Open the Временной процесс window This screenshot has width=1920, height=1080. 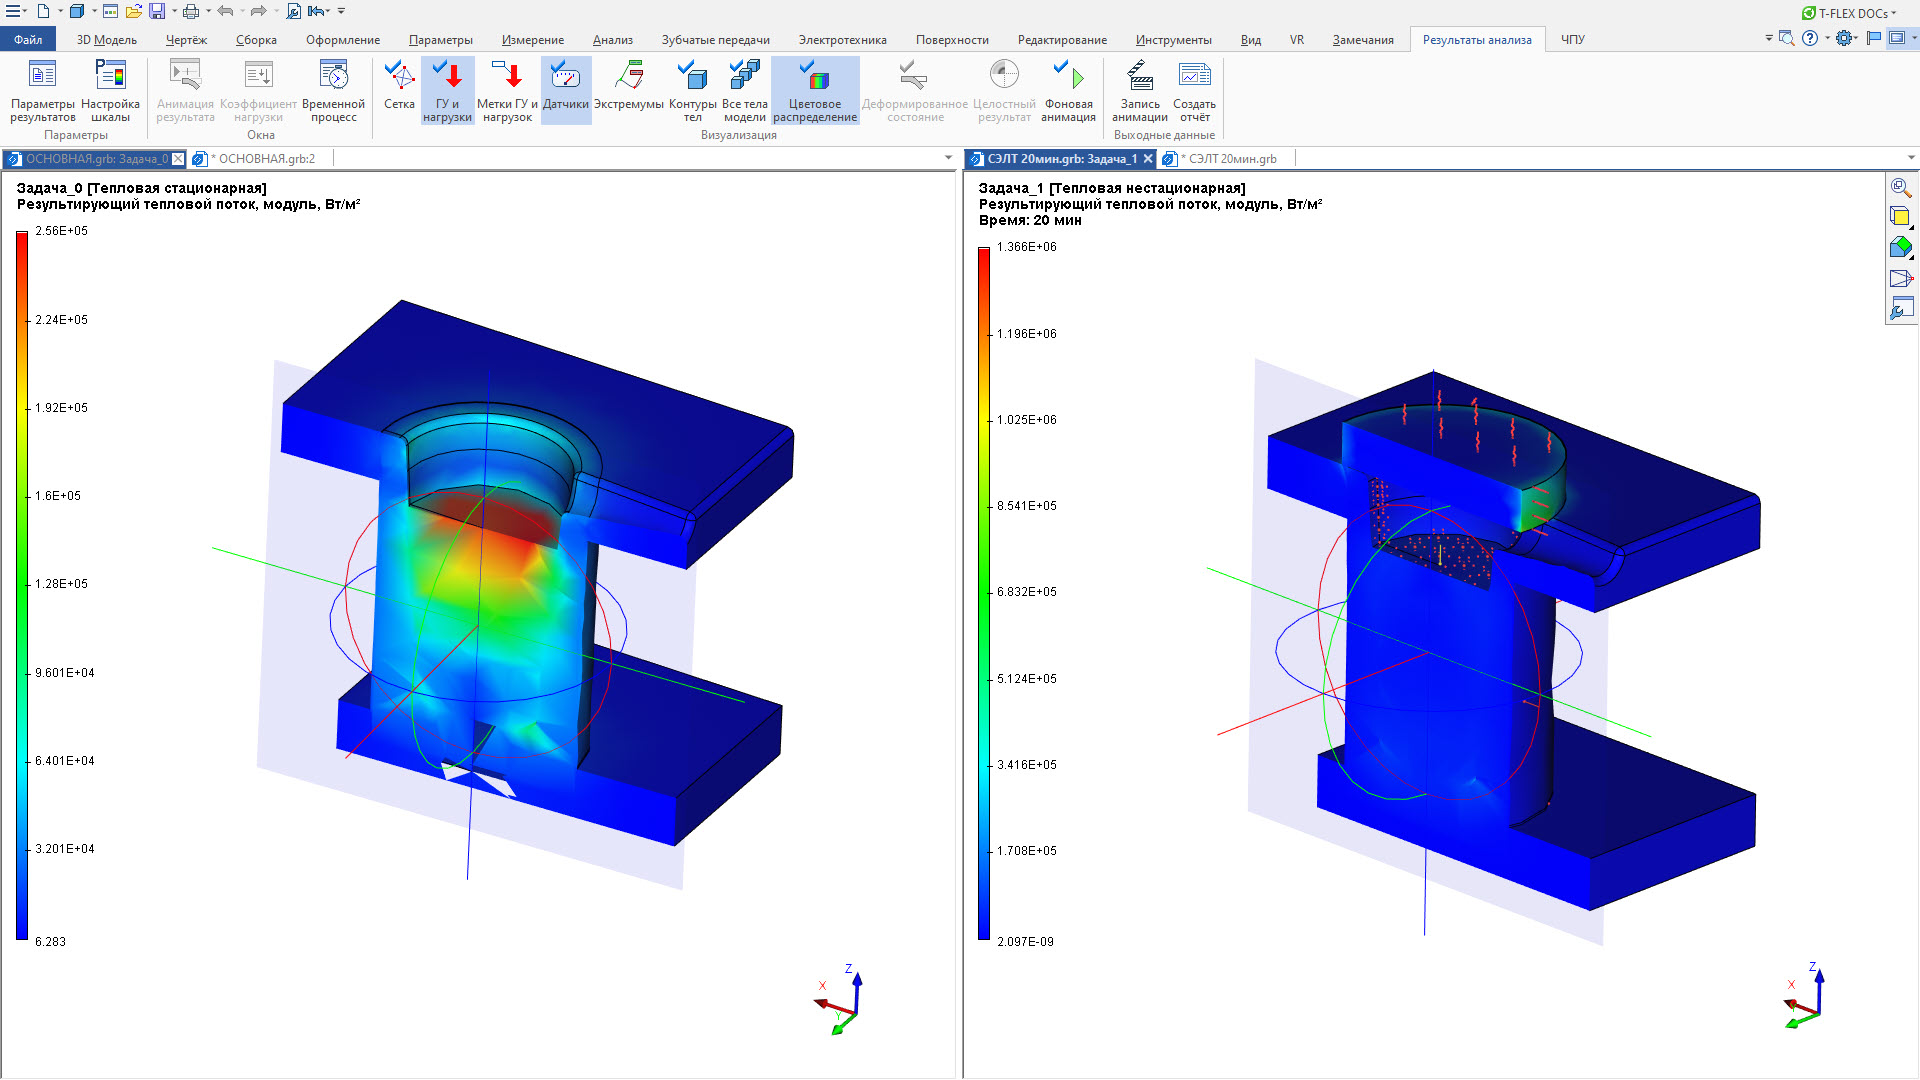[x=333, y=90]
